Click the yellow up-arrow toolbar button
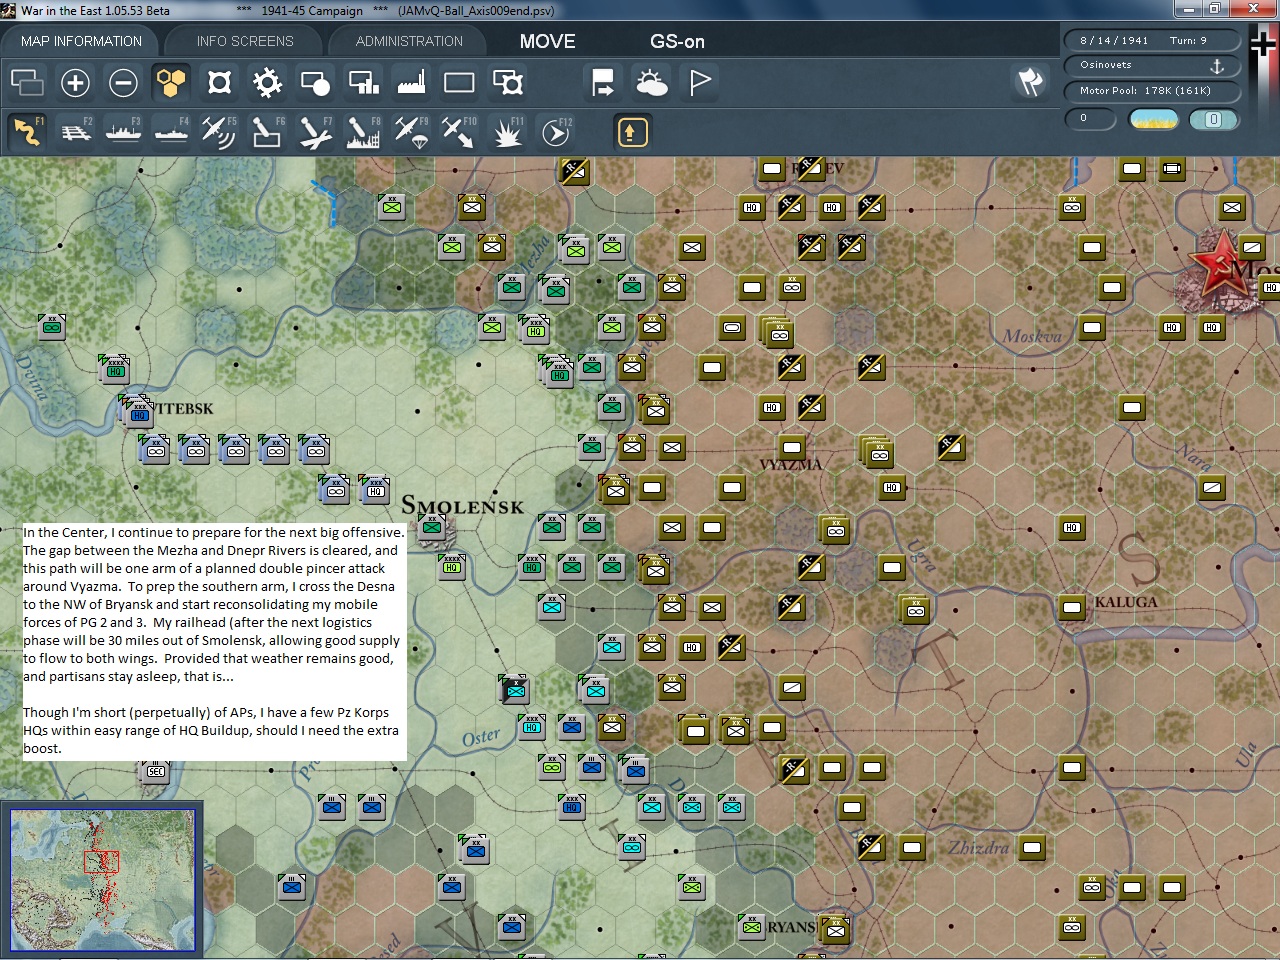The width and height of the screenshot is (1280, 960). click(632, 132)
